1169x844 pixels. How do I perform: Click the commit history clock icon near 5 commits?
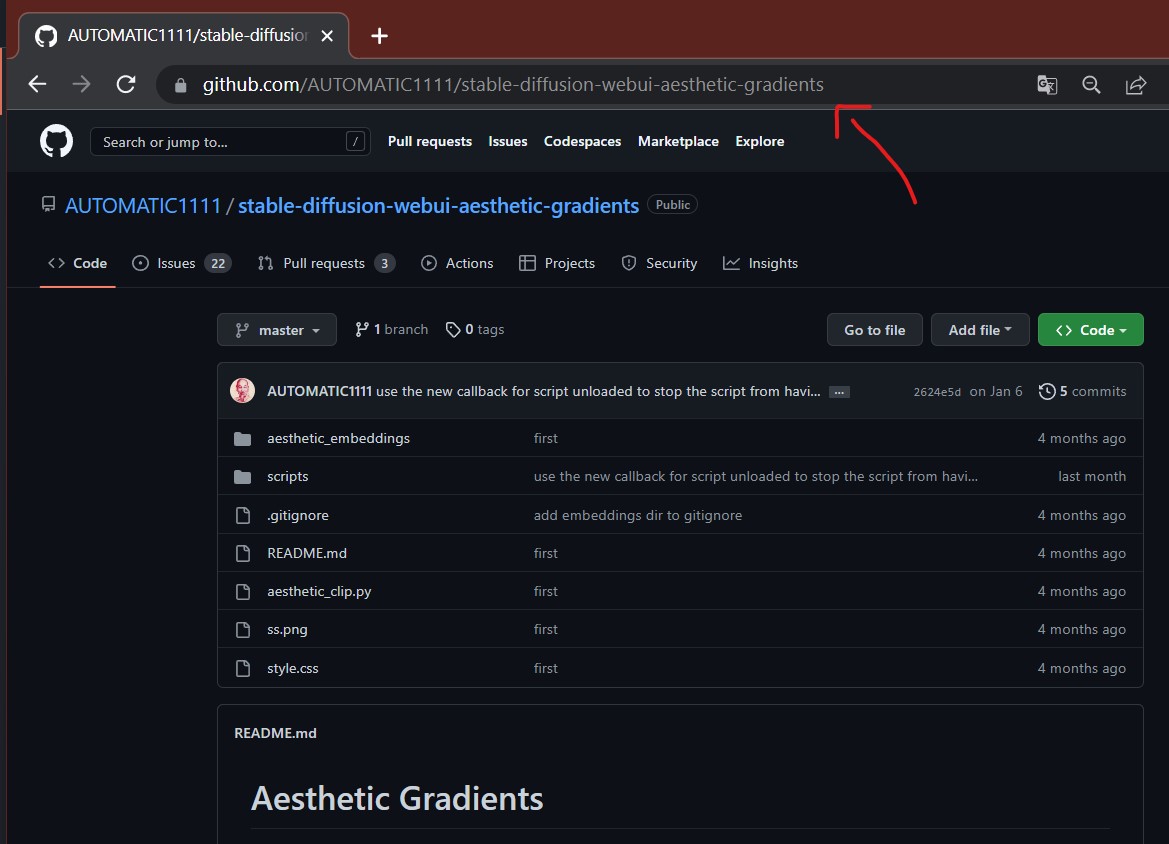coord(1049,391)
